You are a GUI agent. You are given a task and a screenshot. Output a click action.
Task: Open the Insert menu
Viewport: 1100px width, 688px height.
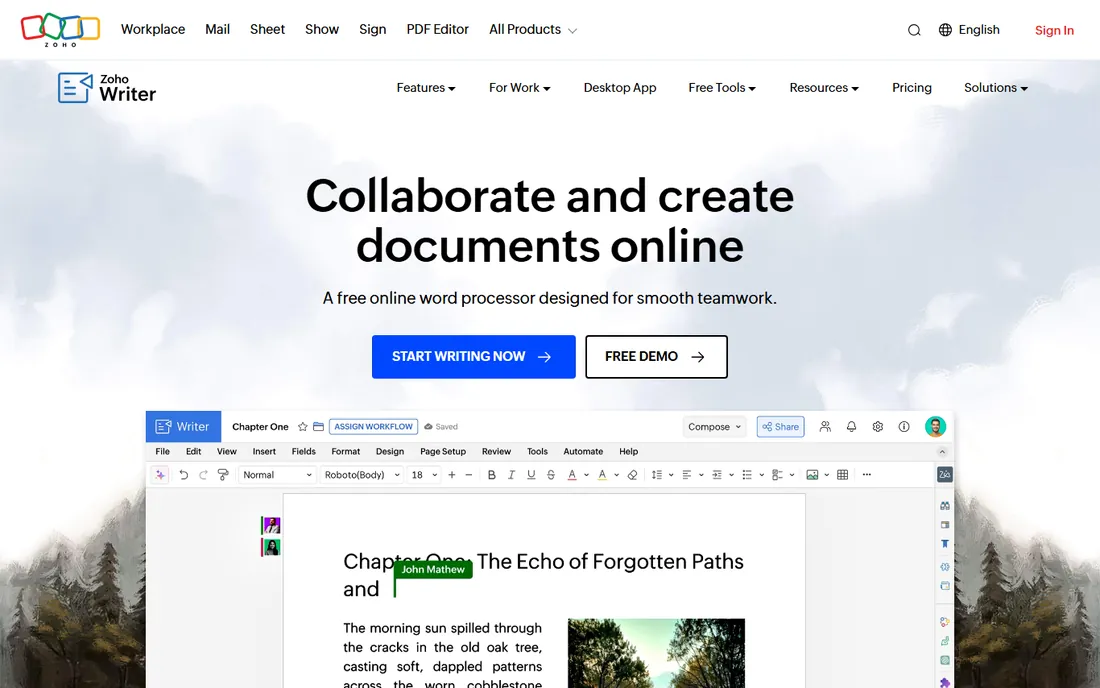(x=264, y=452)
